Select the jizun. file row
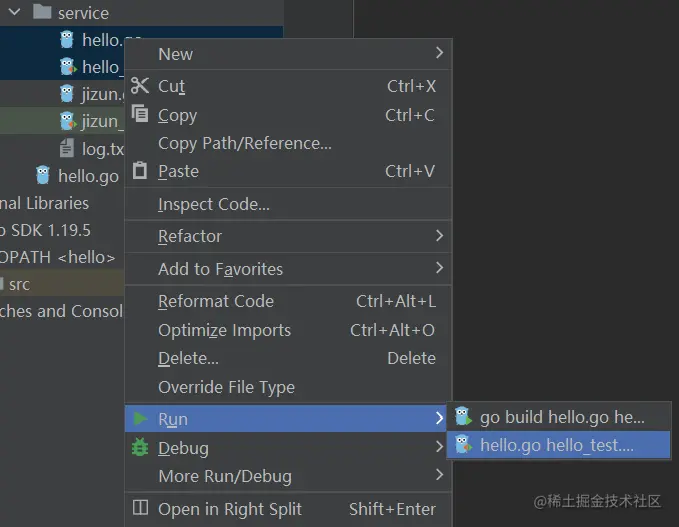 62,94
